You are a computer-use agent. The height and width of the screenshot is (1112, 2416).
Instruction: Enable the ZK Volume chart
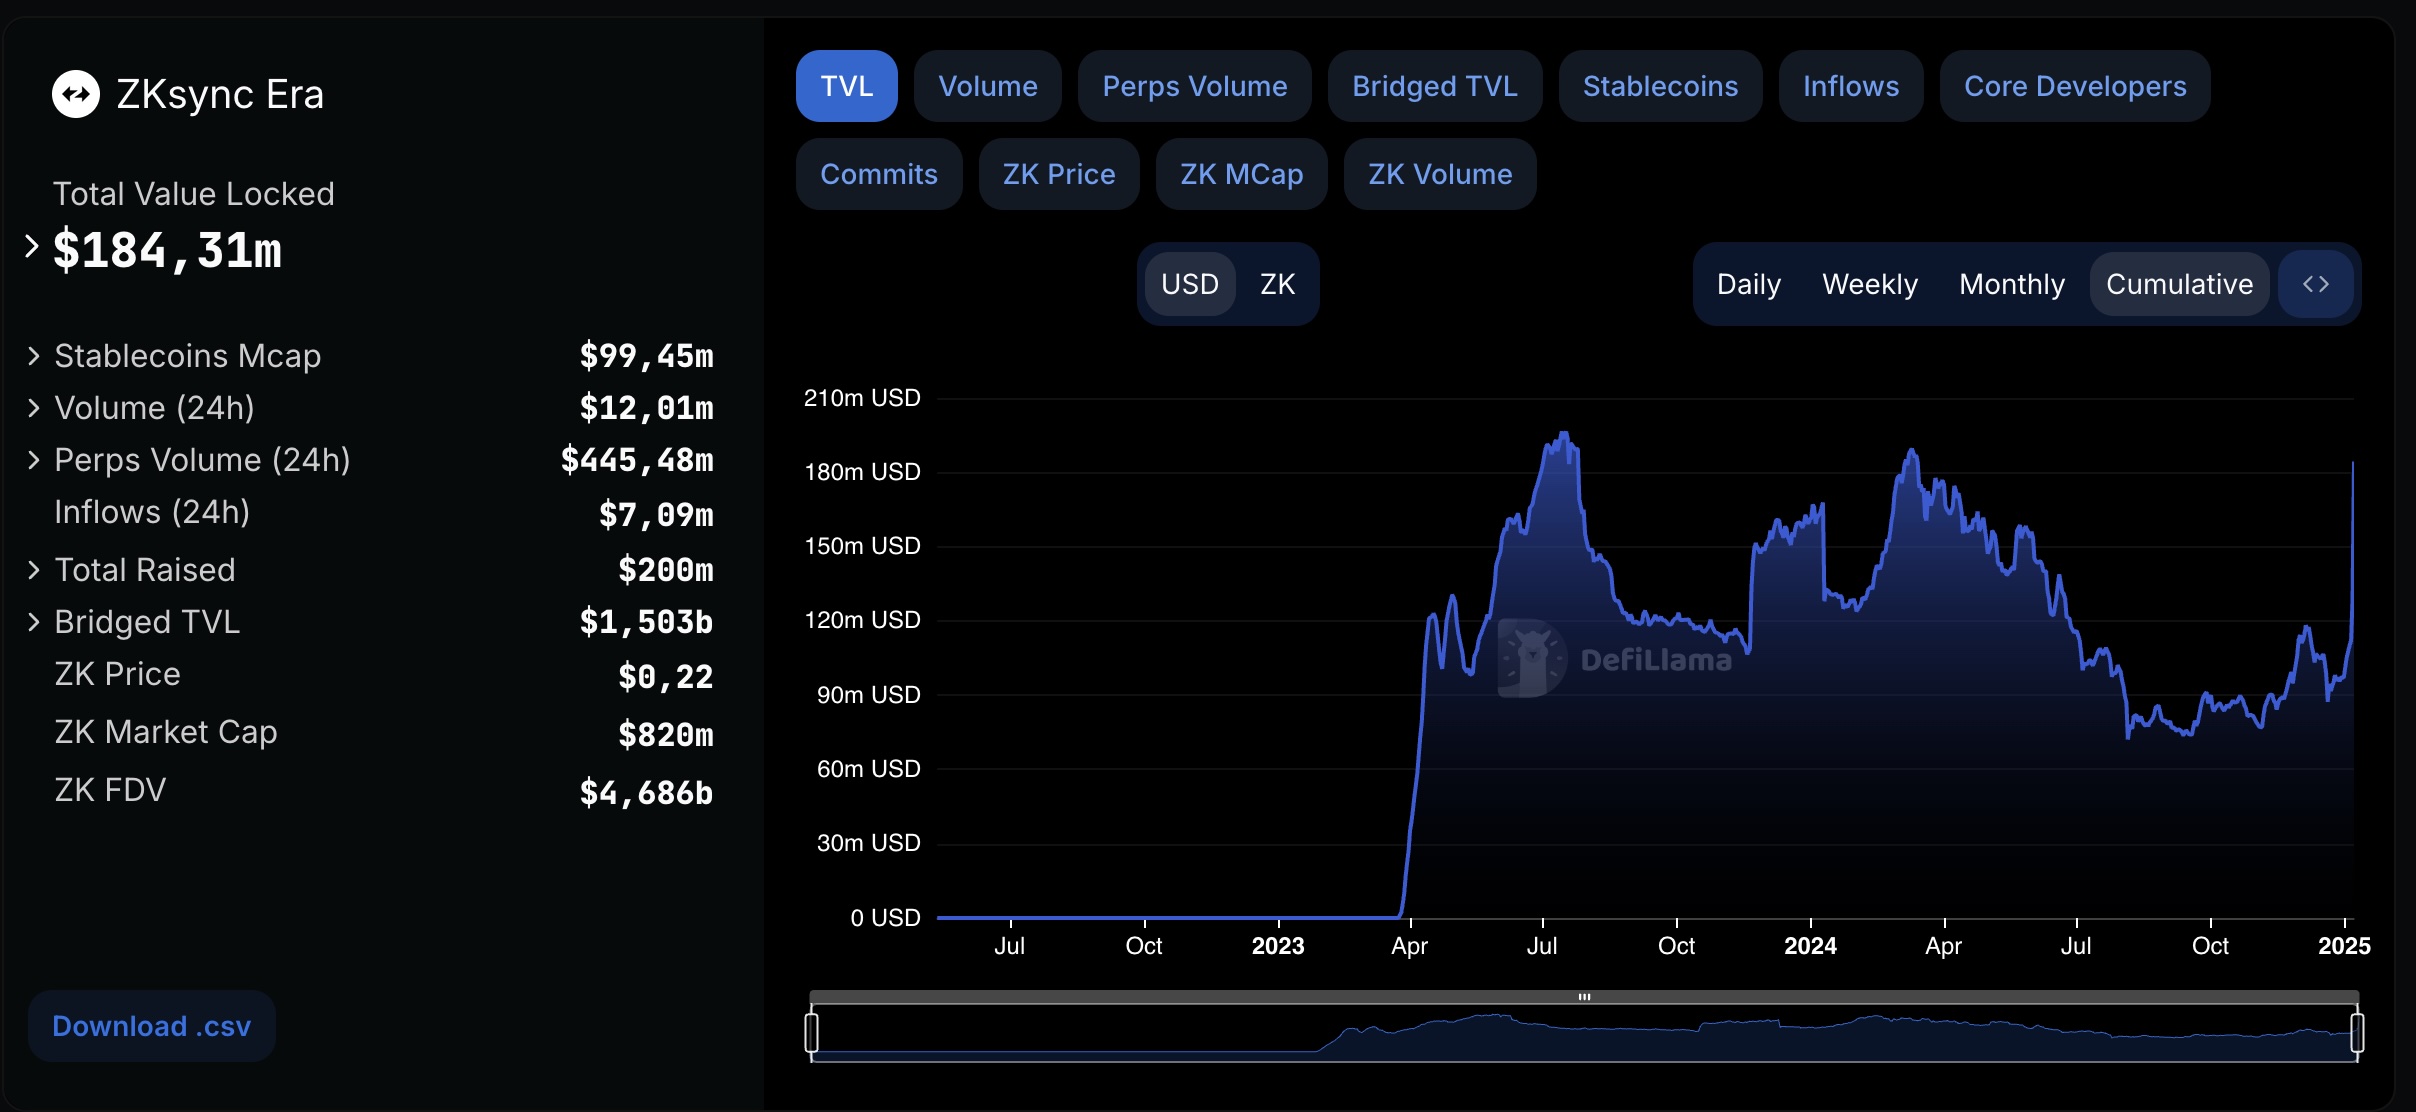(1440, 174)
